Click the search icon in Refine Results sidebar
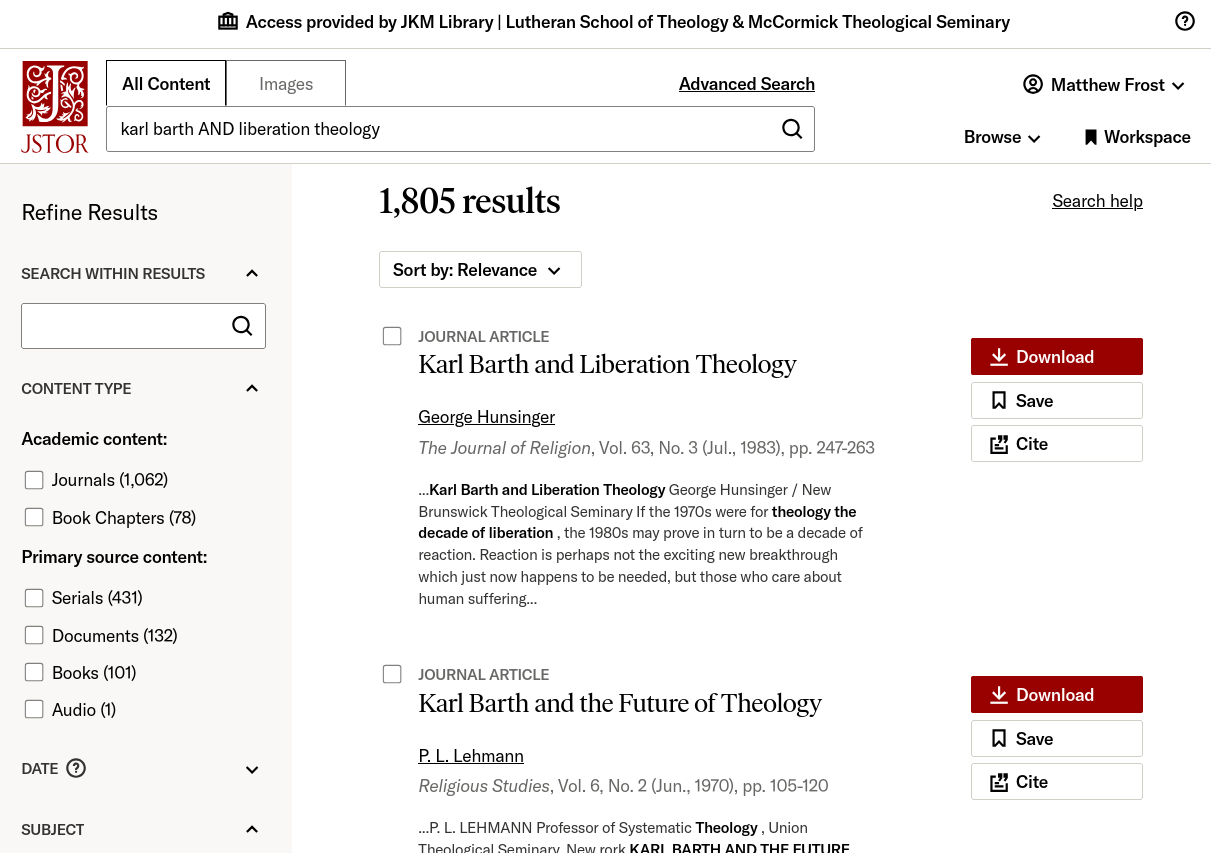This screenshot has height=853, width=1211. [242, 325]
